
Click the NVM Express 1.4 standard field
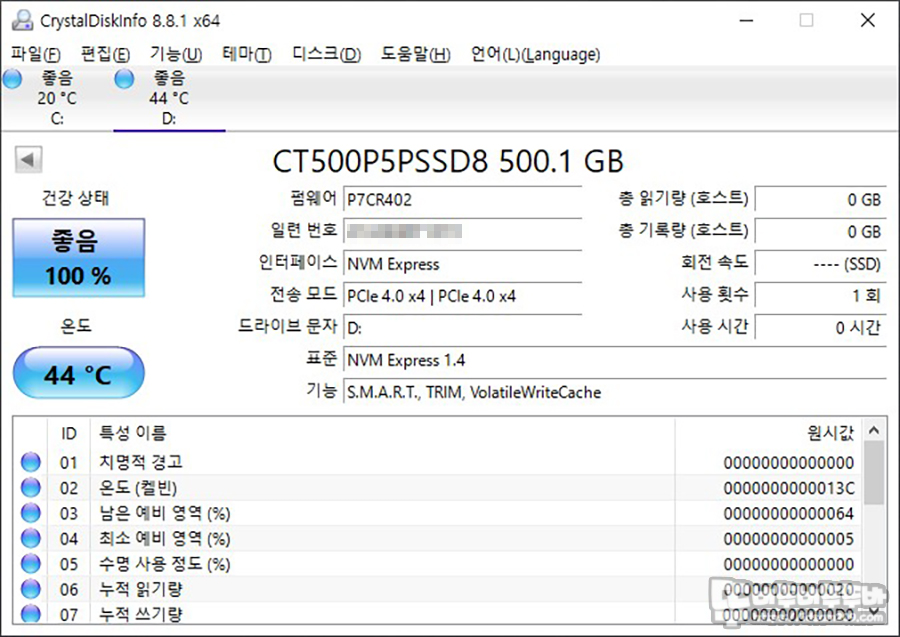(615, 360)
